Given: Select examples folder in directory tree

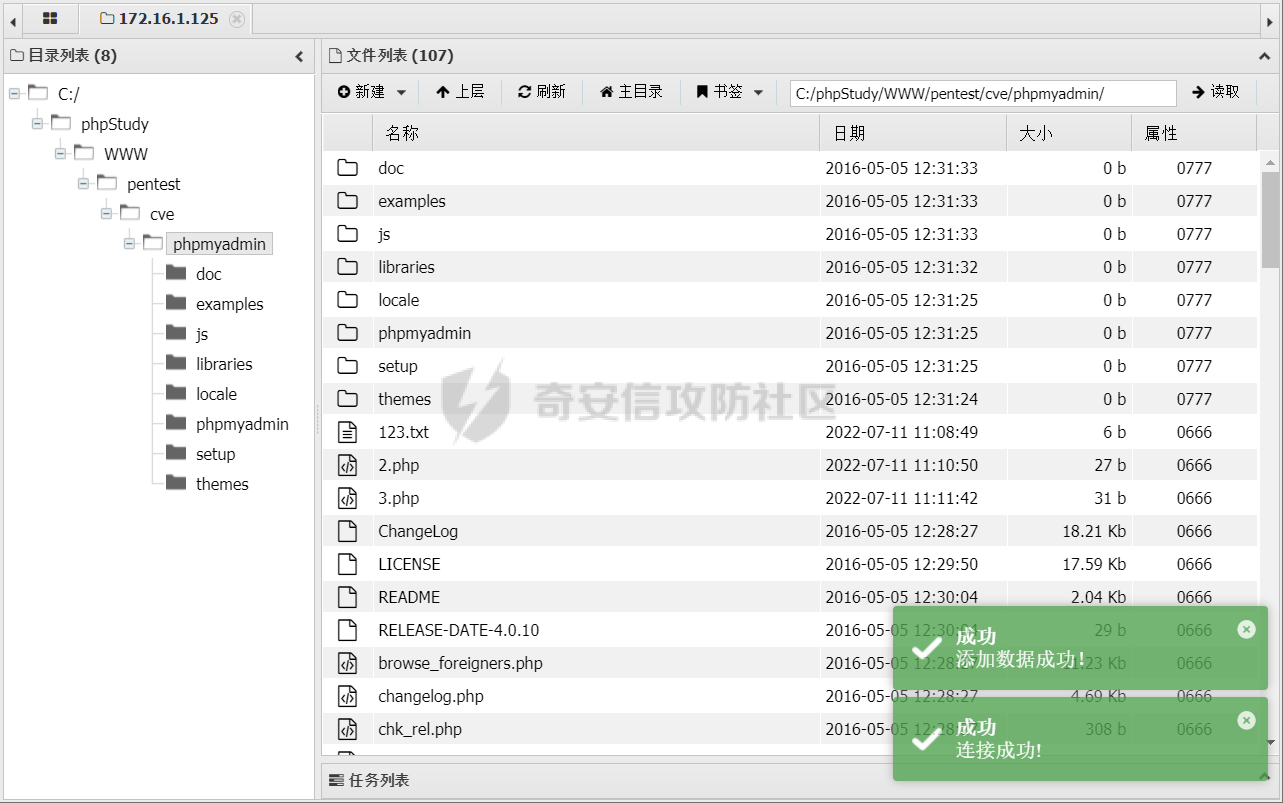Looking at the screenshot, I should coord(230,304).
